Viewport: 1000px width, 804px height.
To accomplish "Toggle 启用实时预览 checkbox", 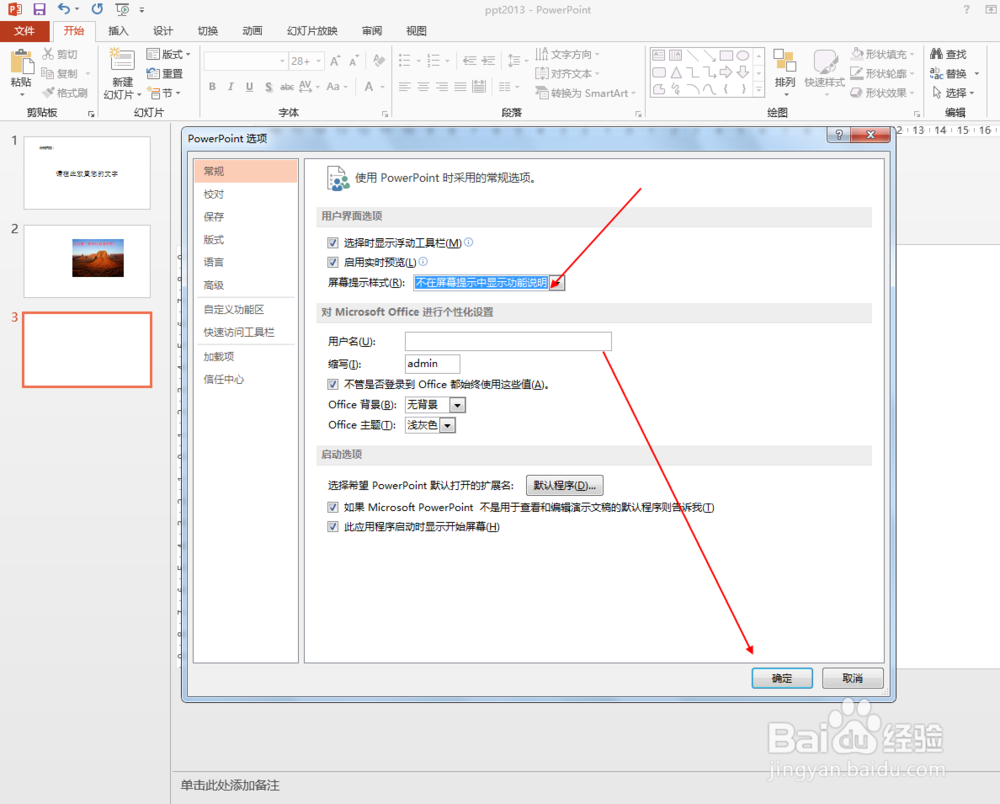I will point(332,262).
